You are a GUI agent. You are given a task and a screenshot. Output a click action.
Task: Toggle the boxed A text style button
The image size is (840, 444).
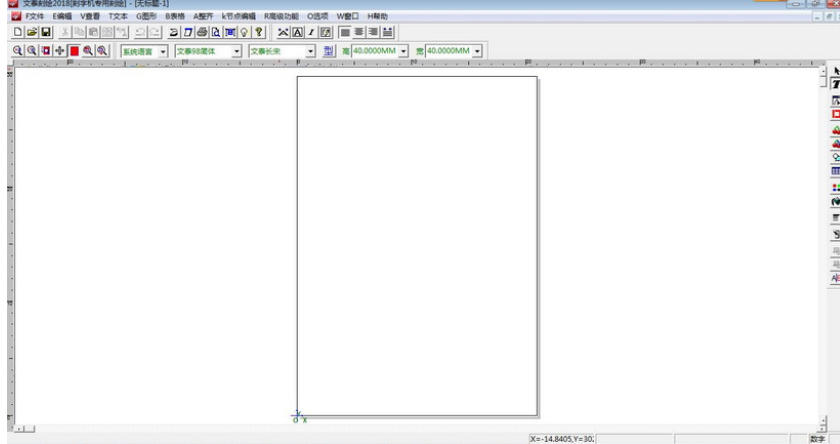click(297, 33)
